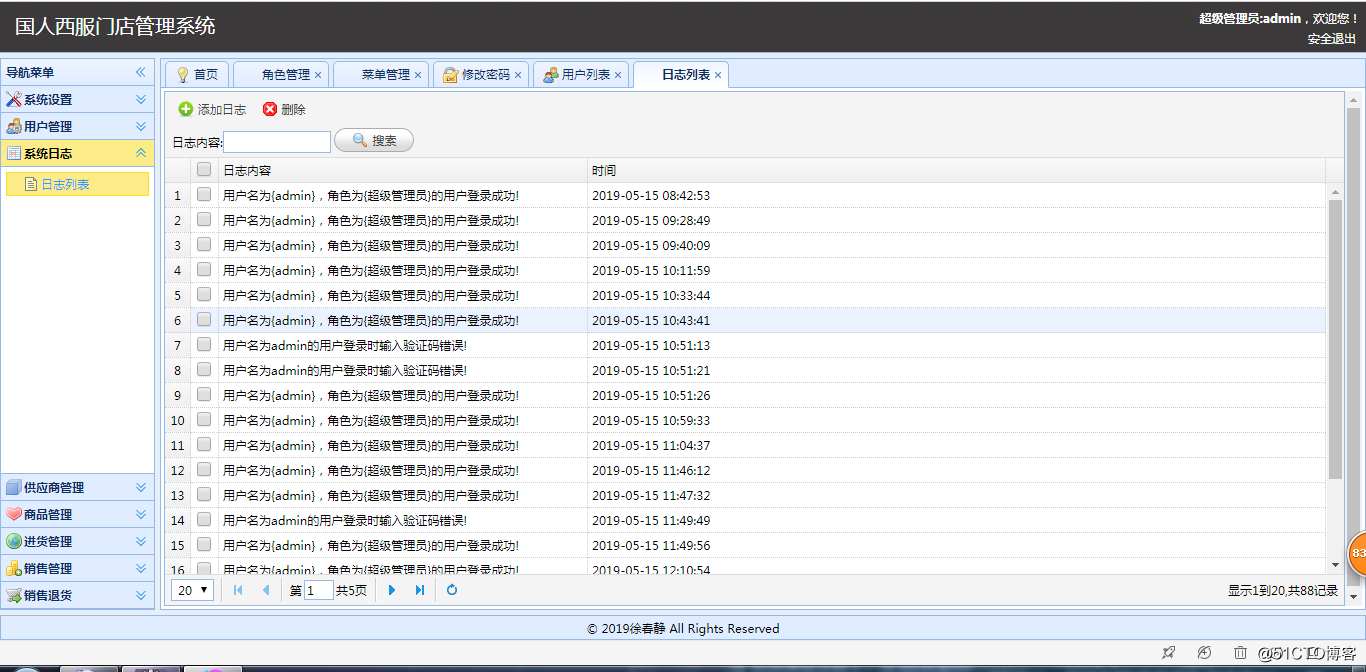Refresh the log list grid

(452, 590)
